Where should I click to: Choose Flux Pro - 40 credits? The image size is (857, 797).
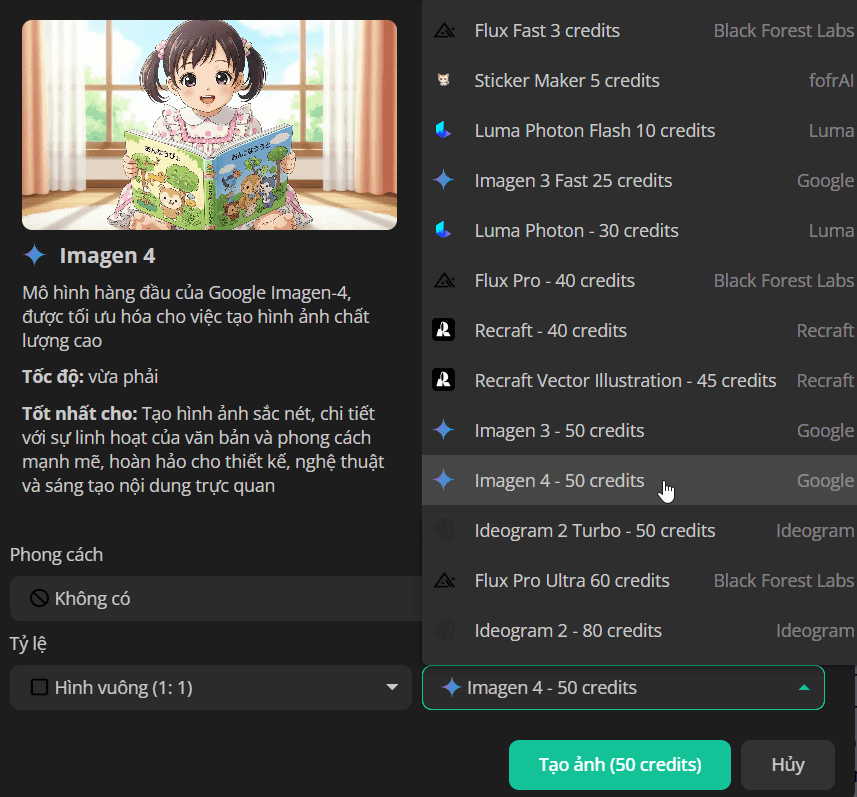[639, 280]
